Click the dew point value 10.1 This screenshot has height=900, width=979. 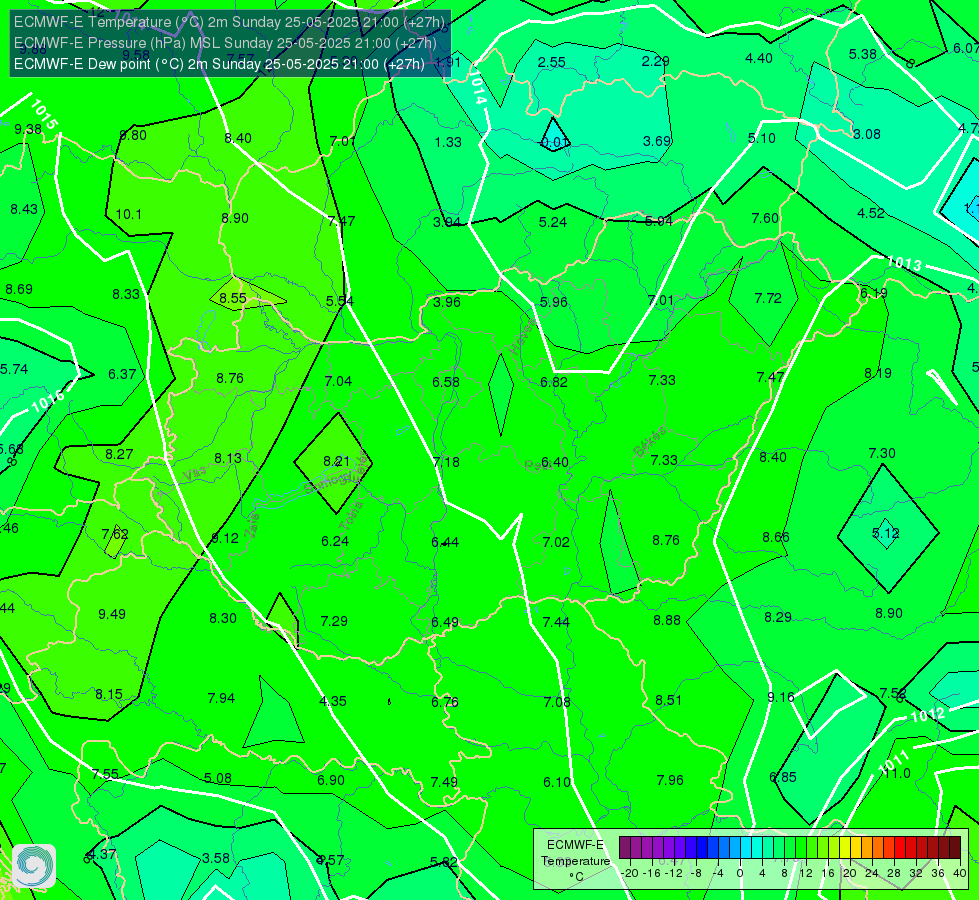click(x=129, y=214)
